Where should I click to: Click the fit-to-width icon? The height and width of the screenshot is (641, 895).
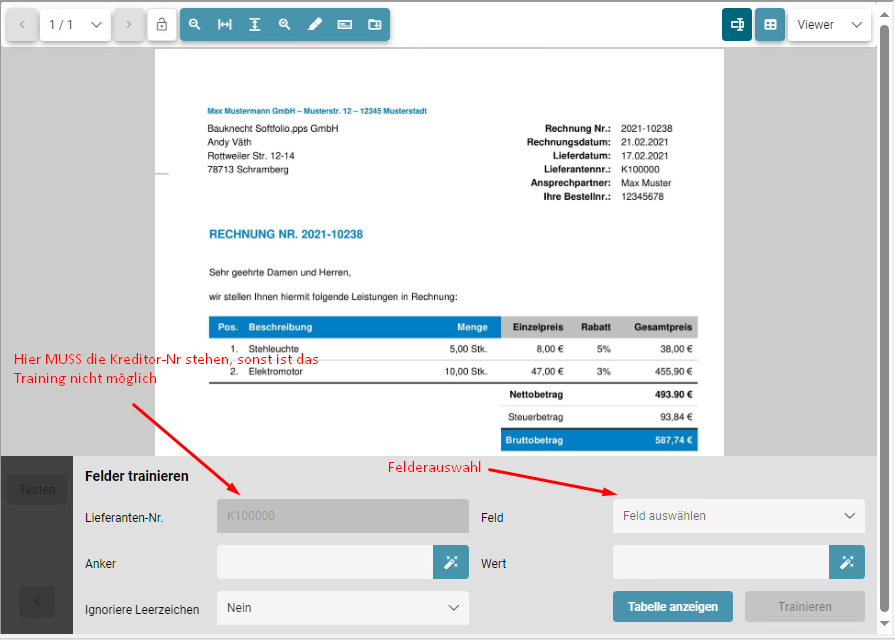[225, 25]
